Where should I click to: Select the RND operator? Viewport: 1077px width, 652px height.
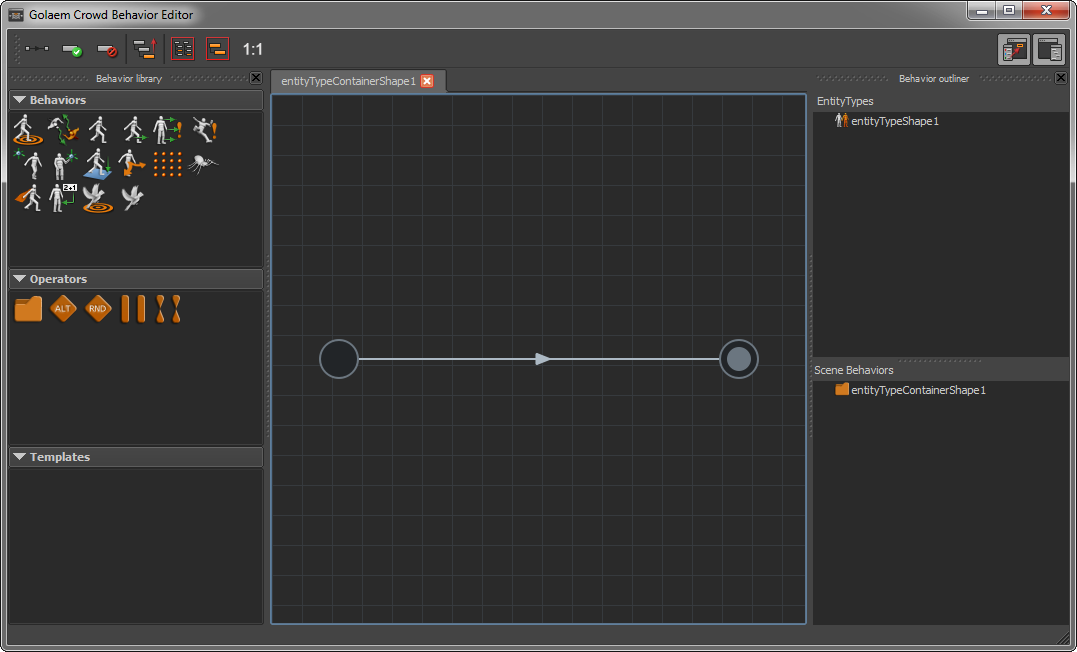[x=98, y=309]
